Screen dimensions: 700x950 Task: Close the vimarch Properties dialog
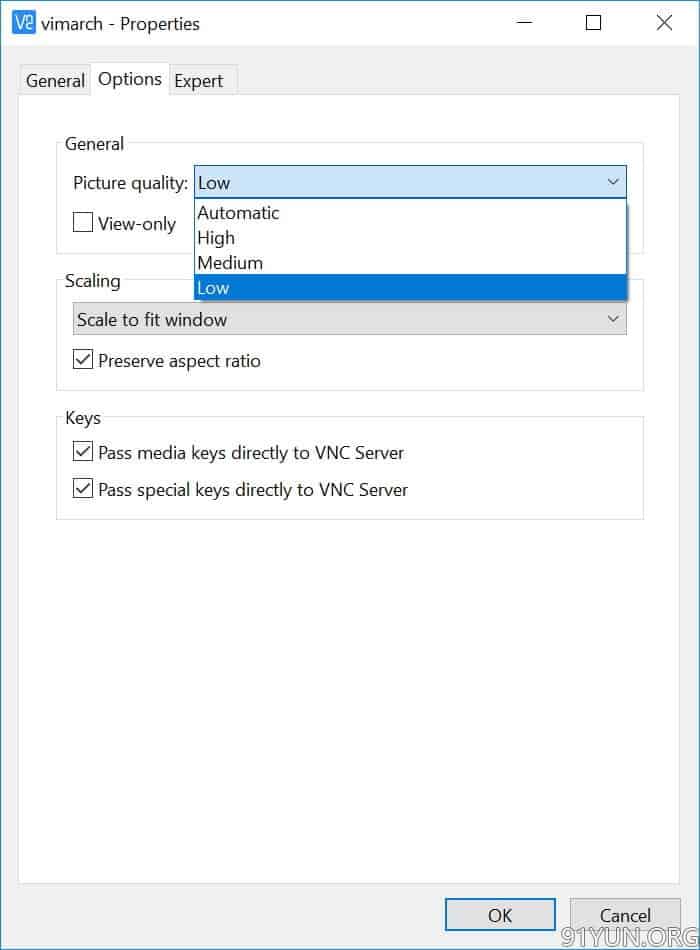point(664,23)
